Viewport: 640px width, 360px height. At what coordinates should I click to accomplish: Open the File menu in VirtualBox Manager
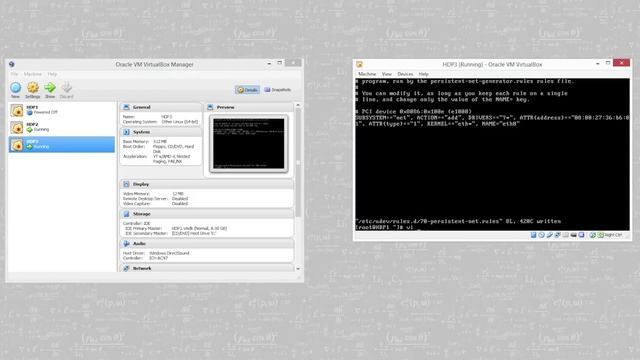tap(14, 74)
